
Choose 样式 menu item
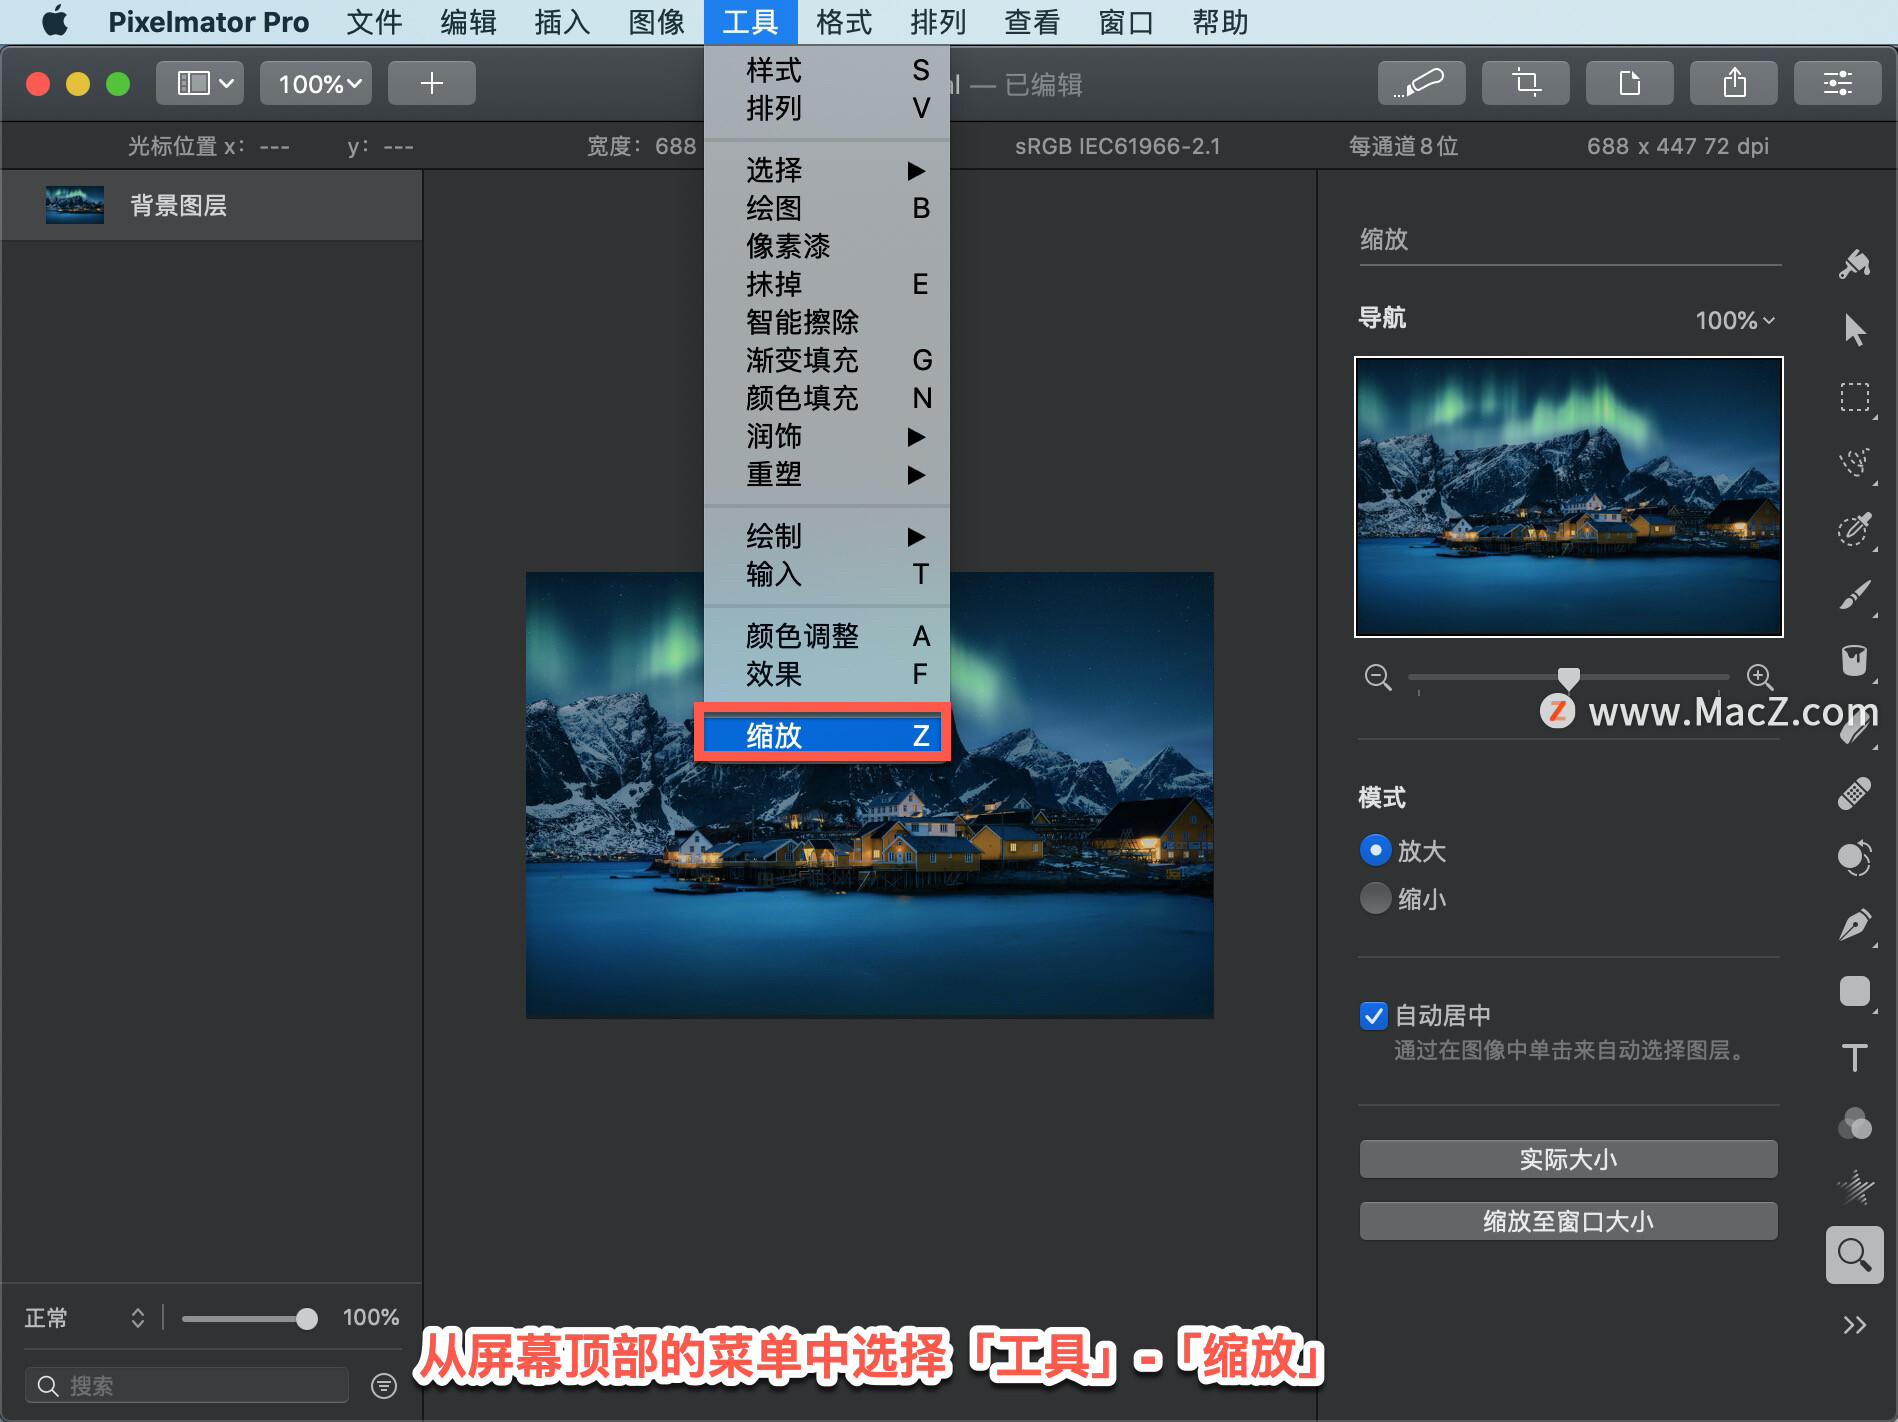coord(827,70)
